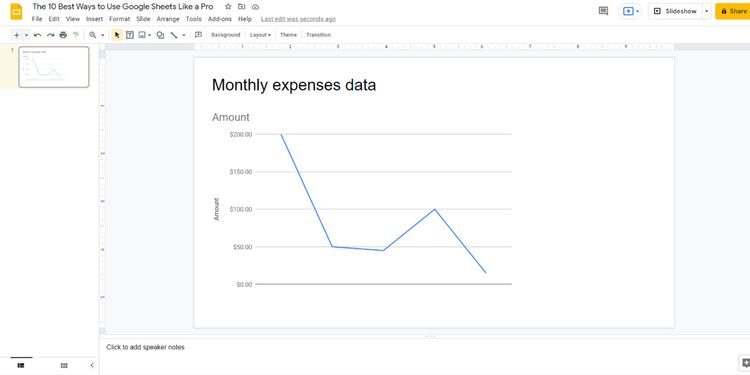Image resolution: width=750 pixels, height=375 pixels.
Task: Activate the paint format tool
Action: (x=76, y=35)
